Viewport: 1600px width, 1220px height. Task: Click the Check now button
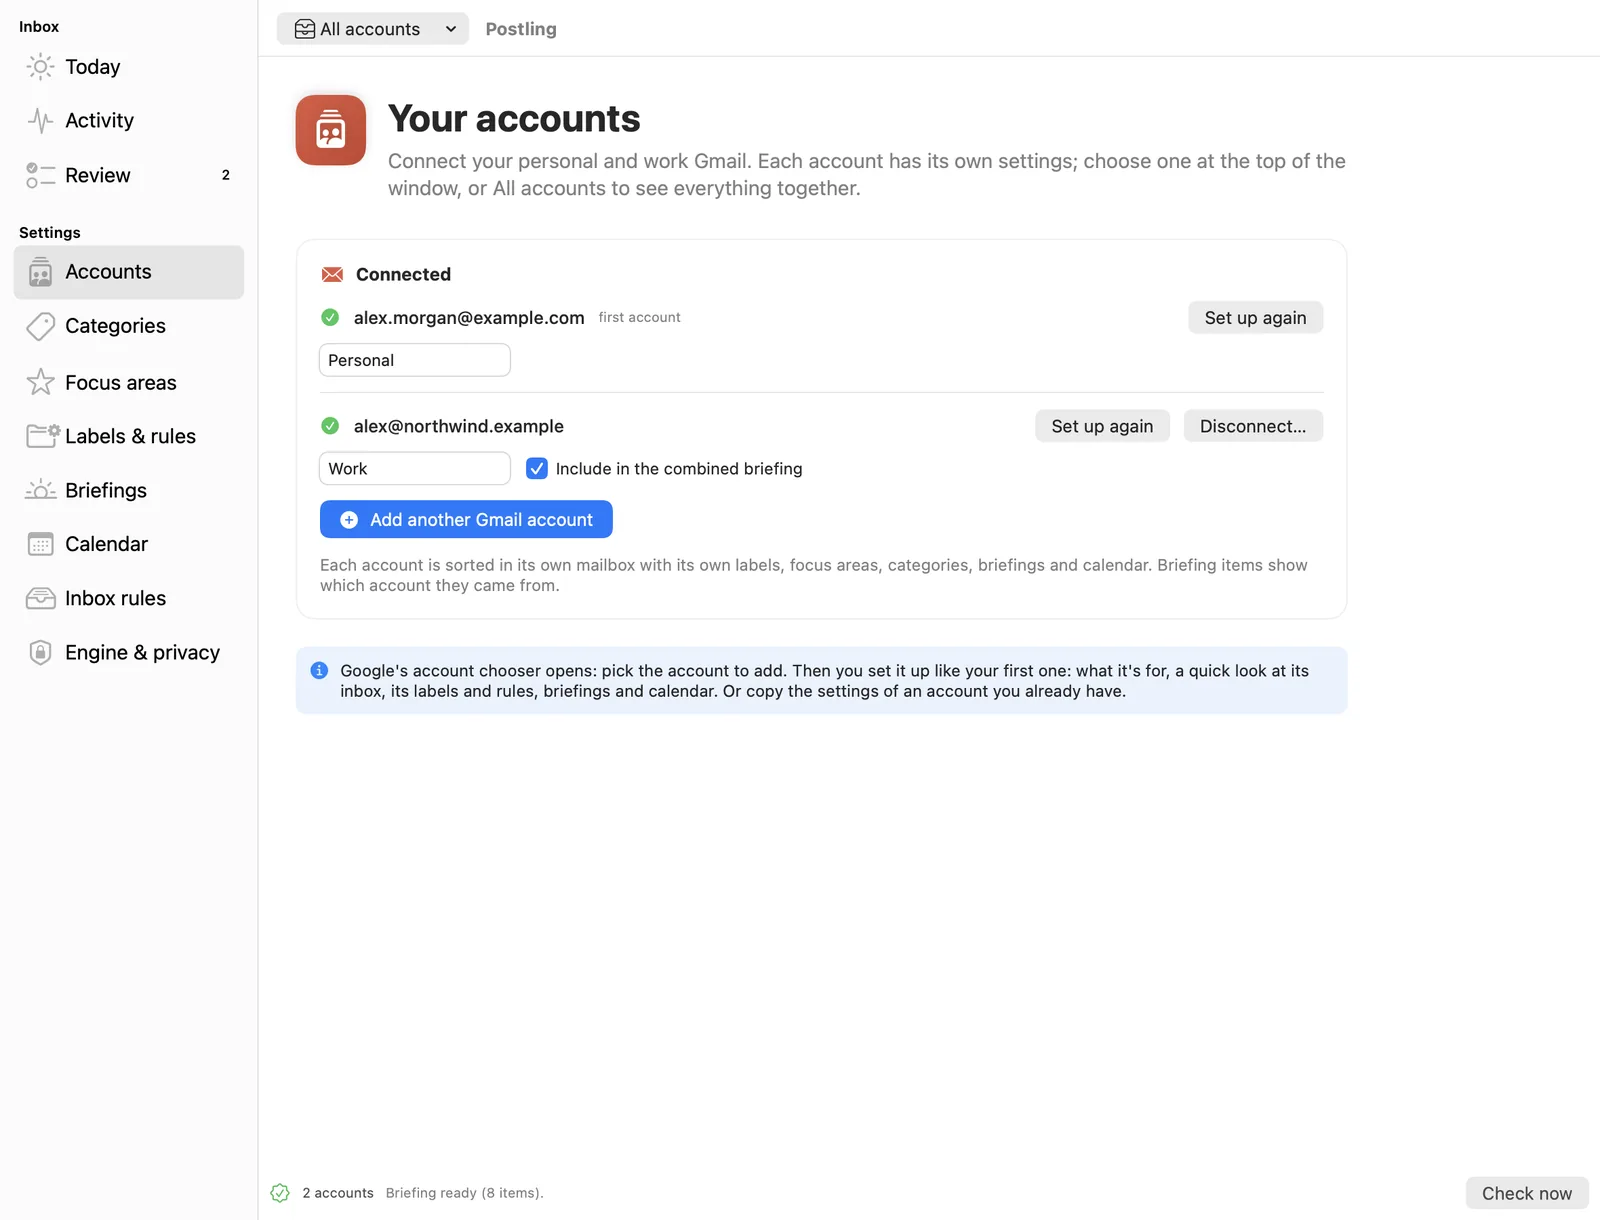pos(1527,1193)
